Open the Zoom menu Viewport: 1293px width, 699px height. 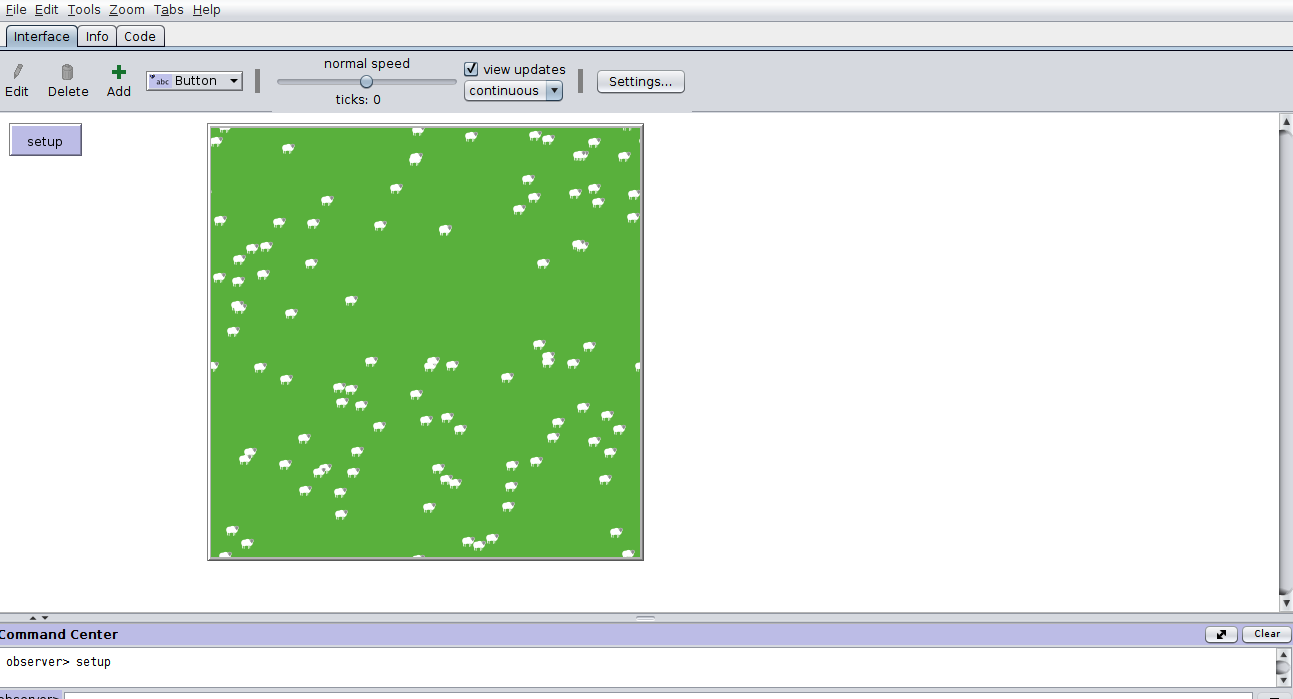click(x=127, y=9)
